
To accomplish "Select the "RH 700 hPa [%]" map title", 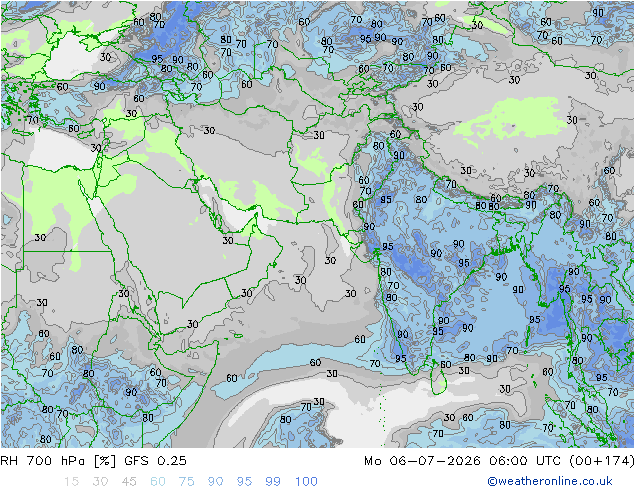I will click(x=58, y=461).
